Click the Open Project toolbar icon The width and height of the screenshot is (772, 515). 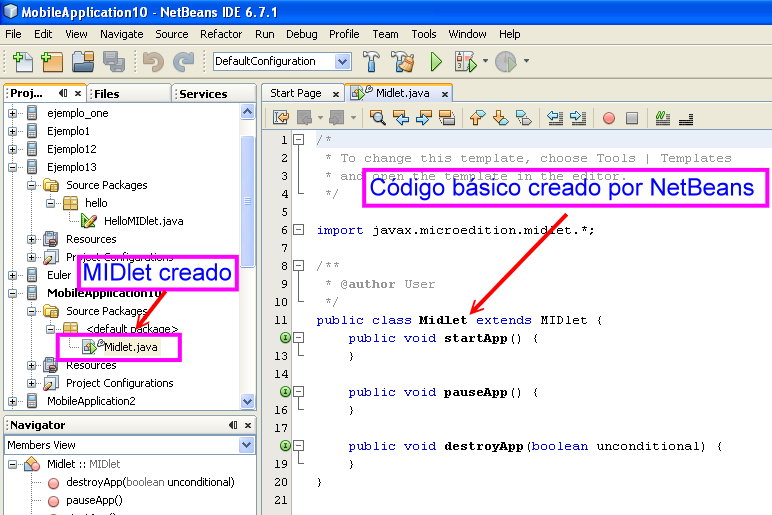coord(83,62)
